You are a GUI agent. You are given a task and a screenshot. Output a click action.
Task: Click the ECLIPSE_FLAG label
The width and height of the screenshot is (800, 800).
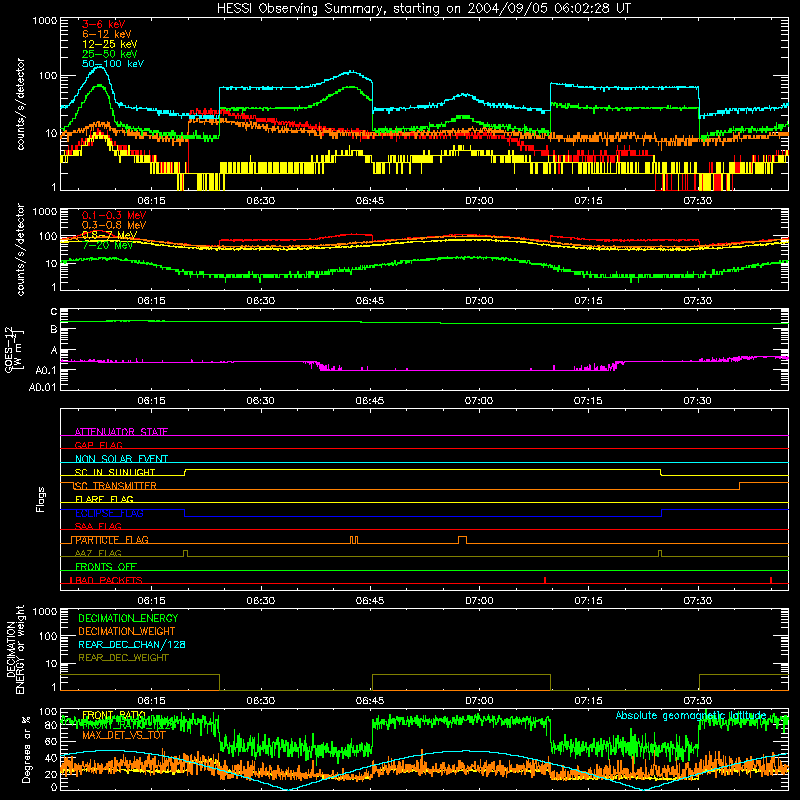click(x=109, y=513)
